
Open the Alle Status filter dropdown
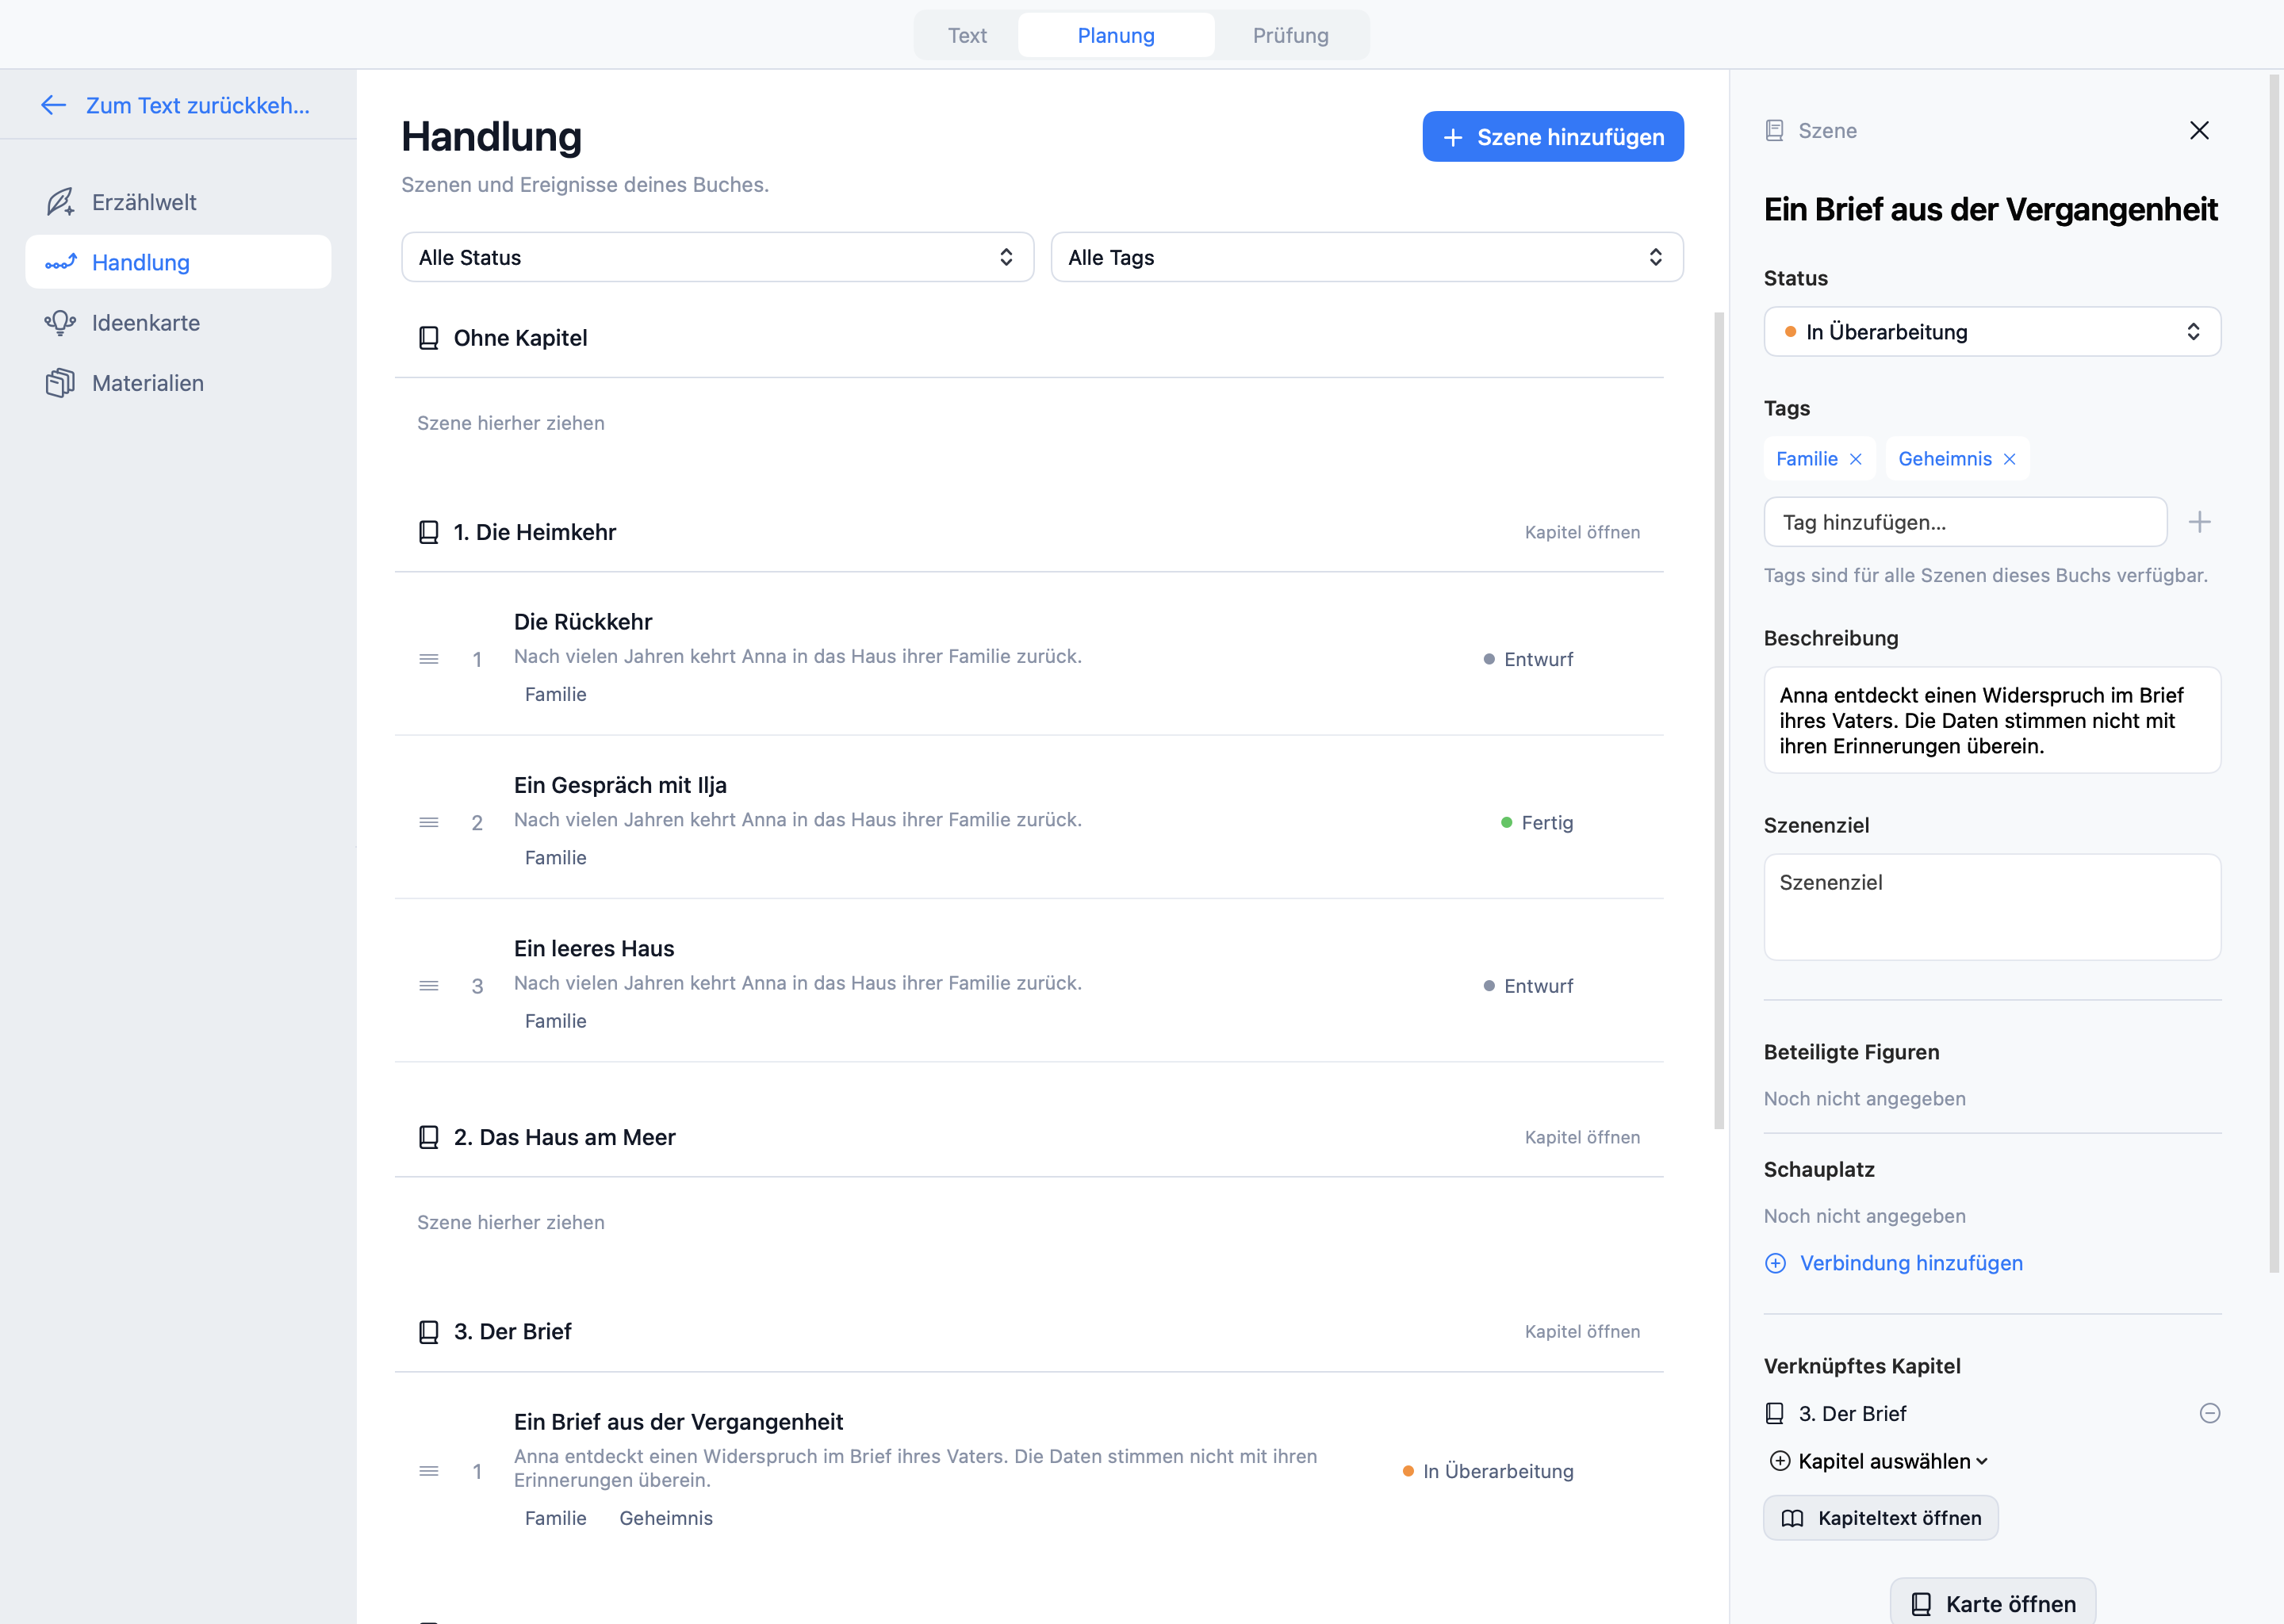coord(717,257)
